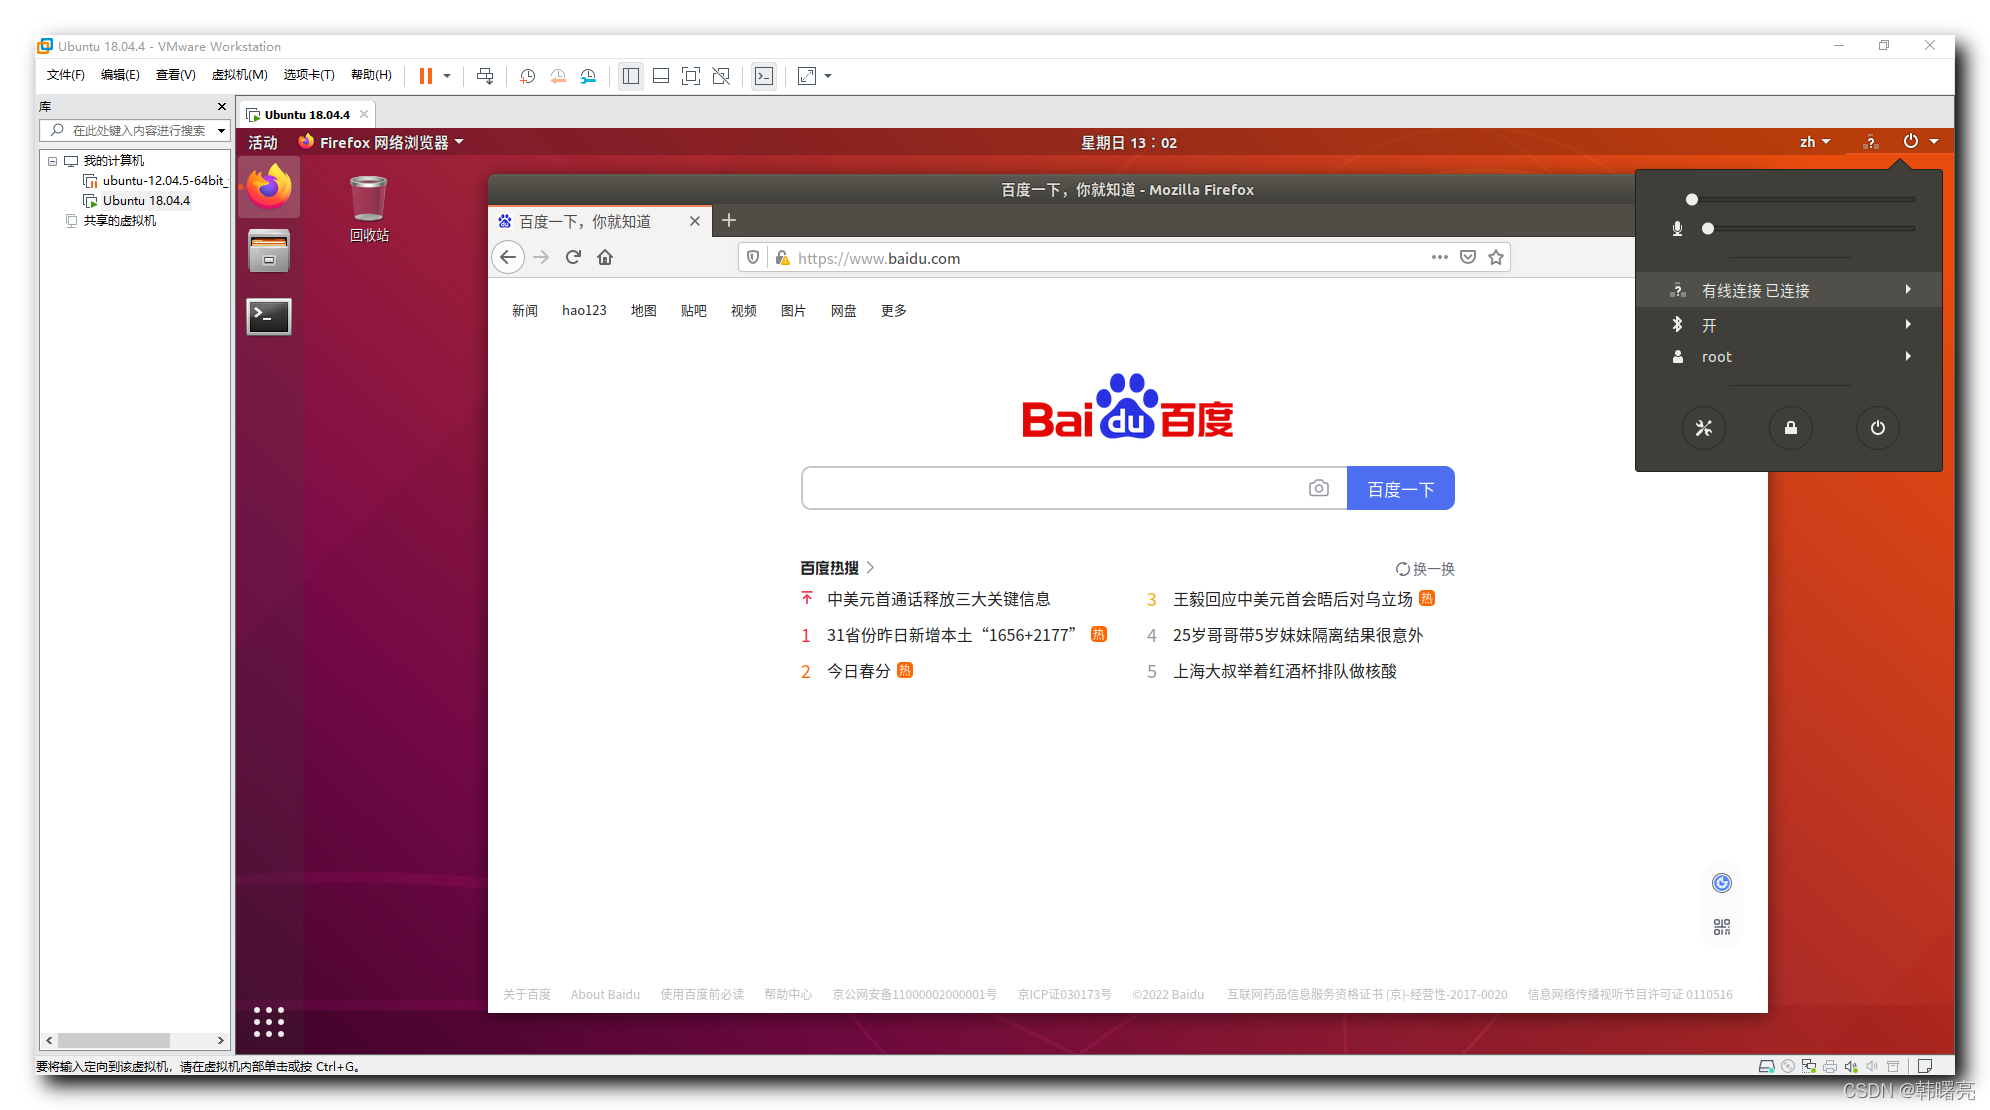Open the page actions three-dots menu
Viewport: 1990px width, 1110px height.
point(1439,257)
